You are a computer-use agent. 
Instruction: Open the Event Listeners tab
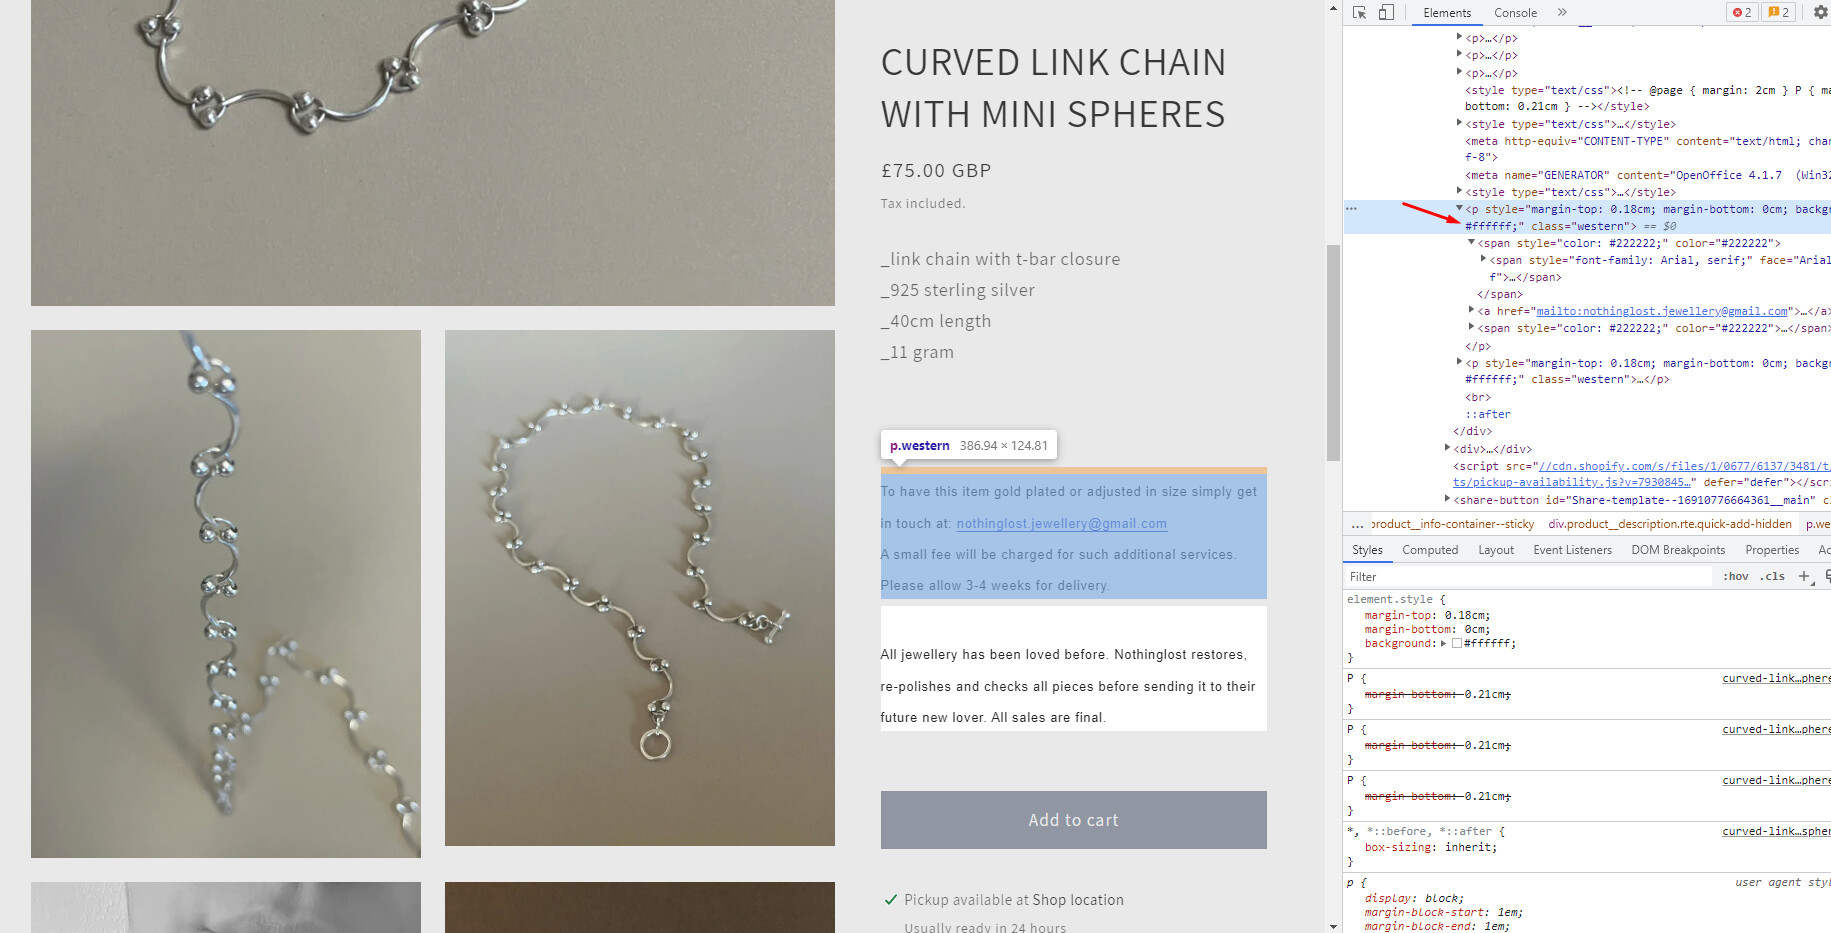coord(1572,550)
